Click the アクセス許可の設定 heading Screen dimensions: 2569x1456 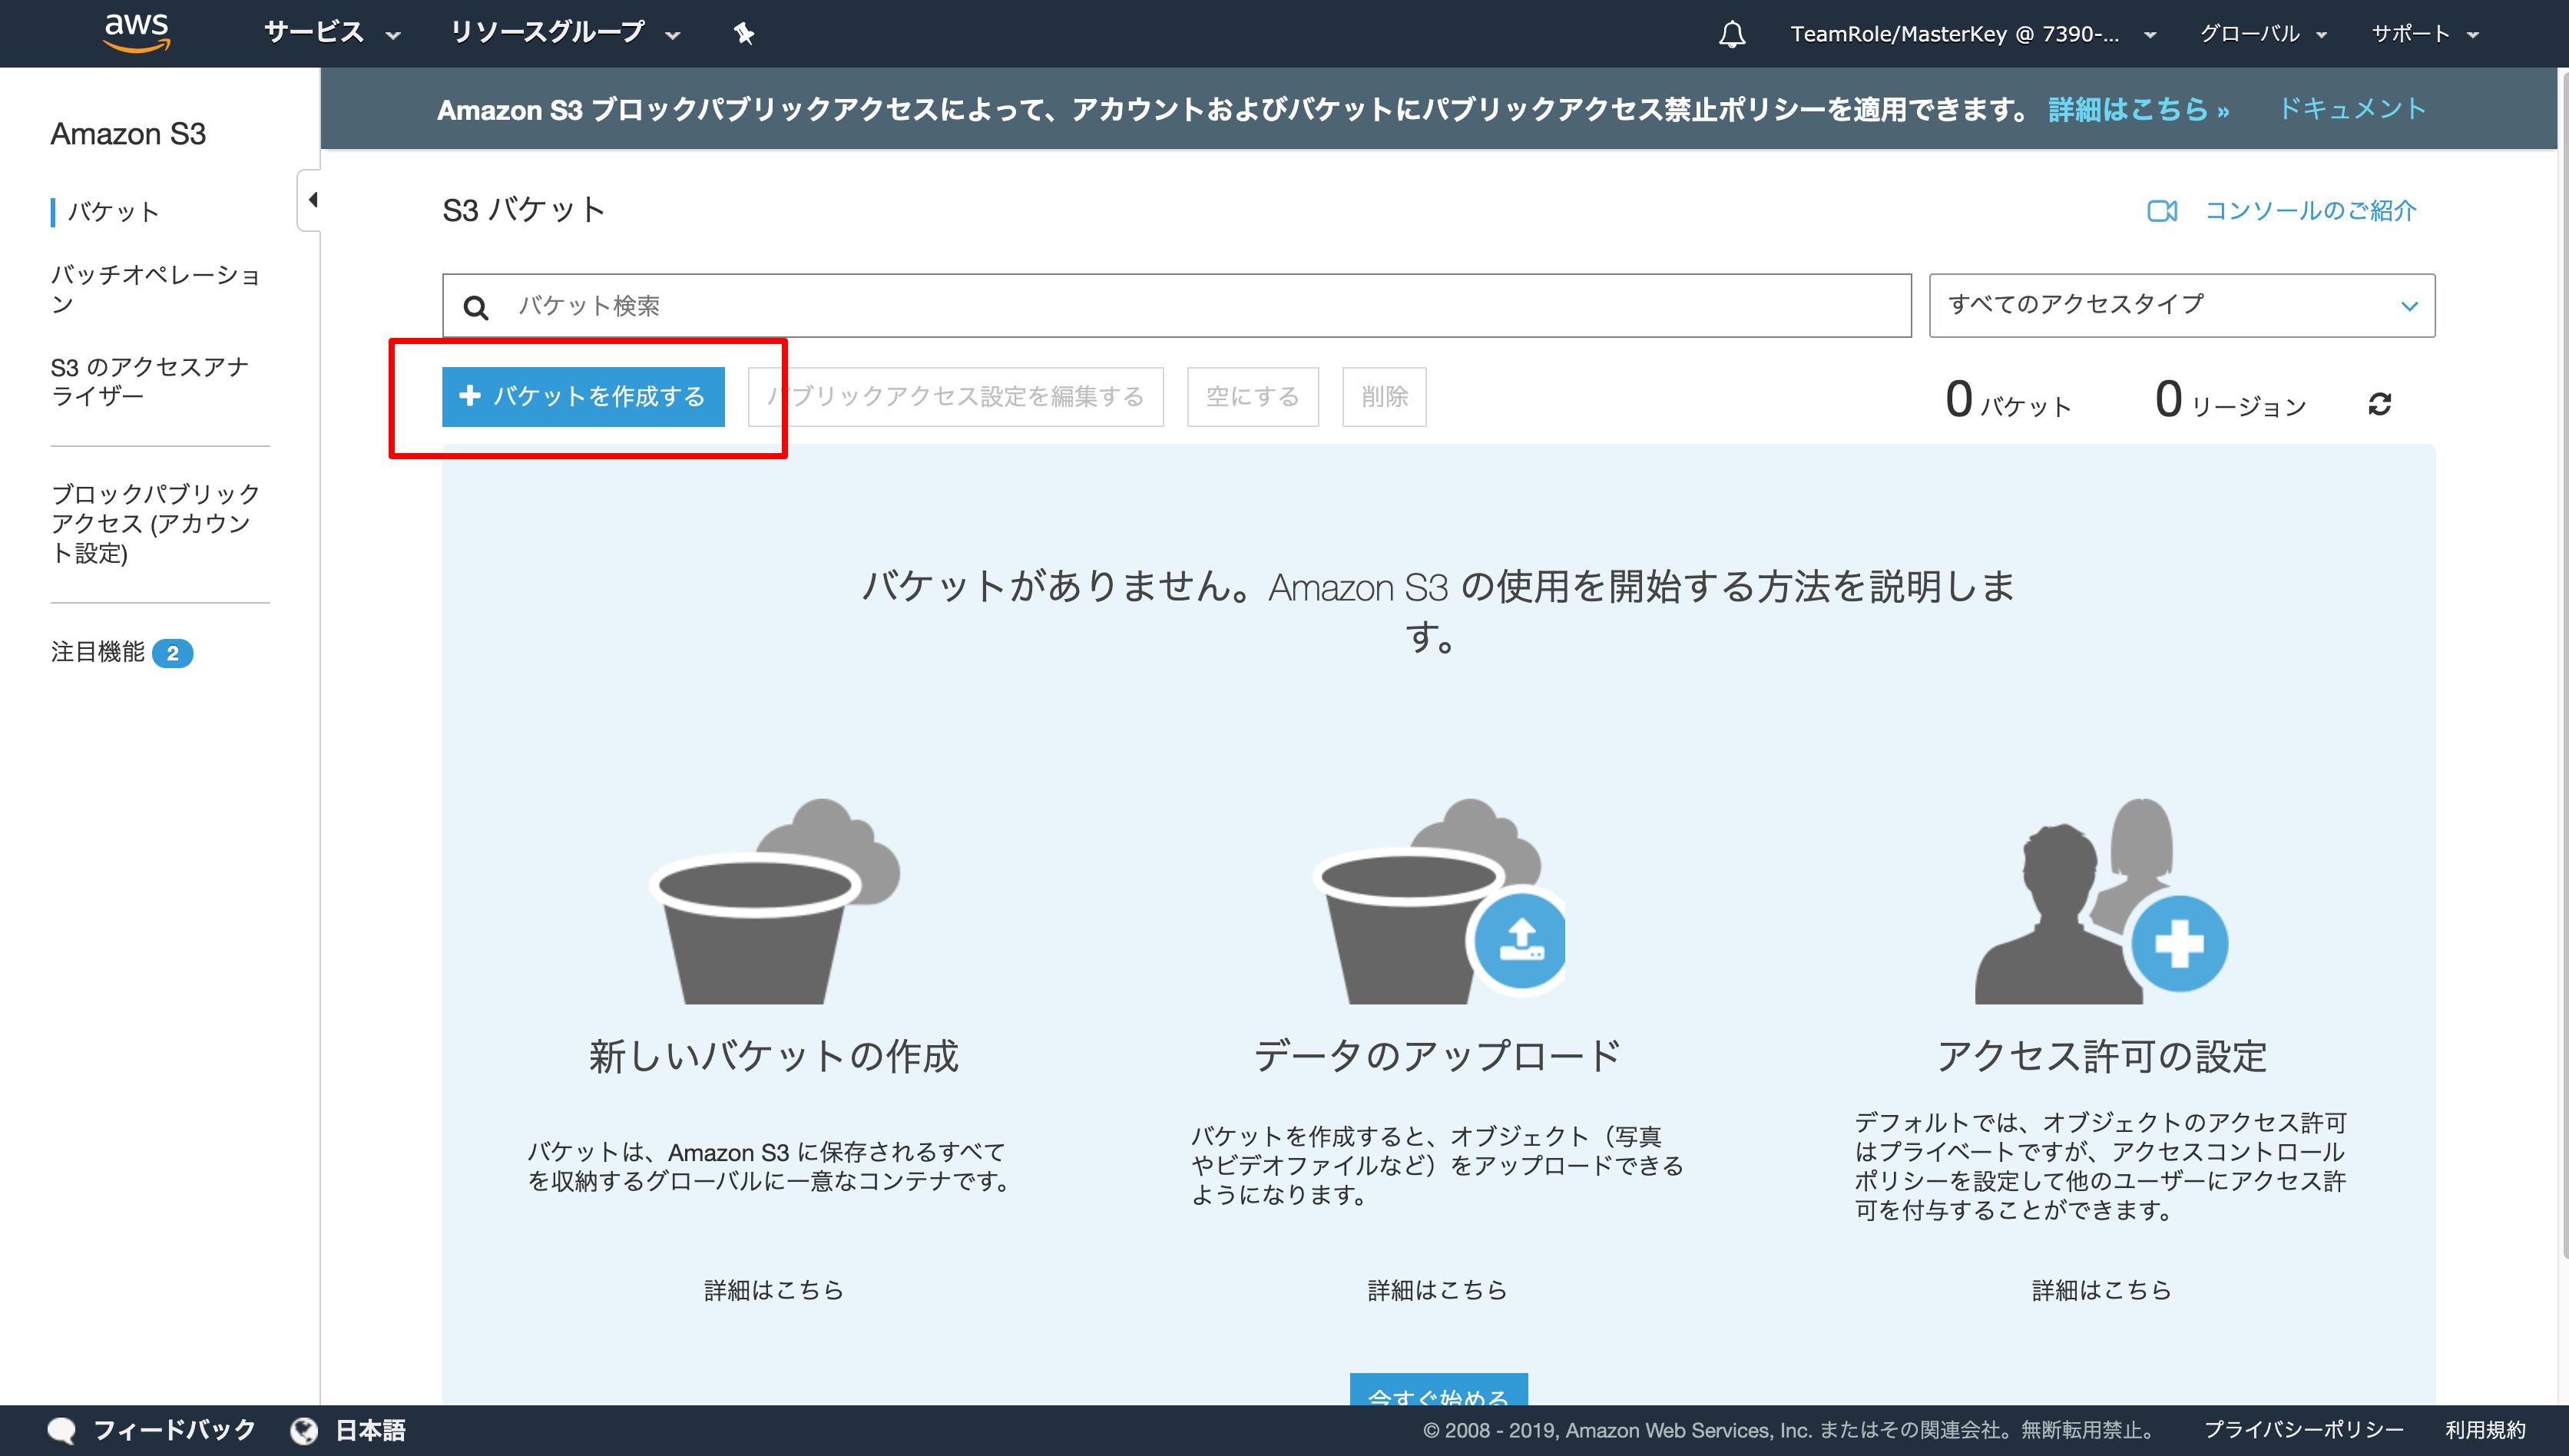[2101, 1056]
